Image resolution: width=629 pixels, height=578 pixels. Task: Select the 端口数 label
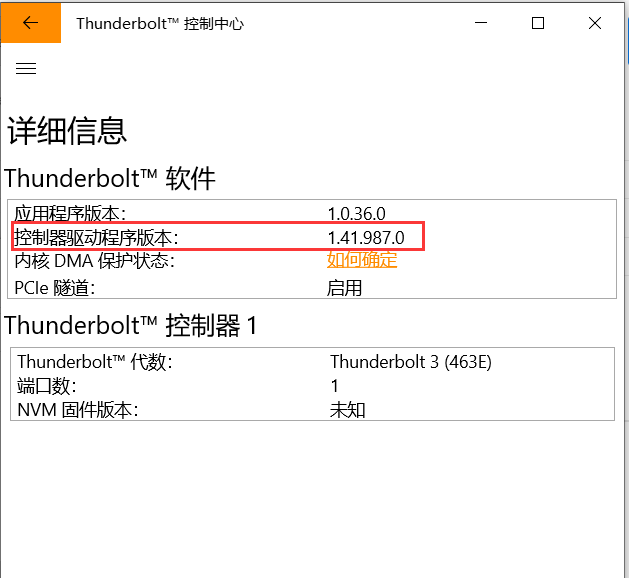[47, 386]
